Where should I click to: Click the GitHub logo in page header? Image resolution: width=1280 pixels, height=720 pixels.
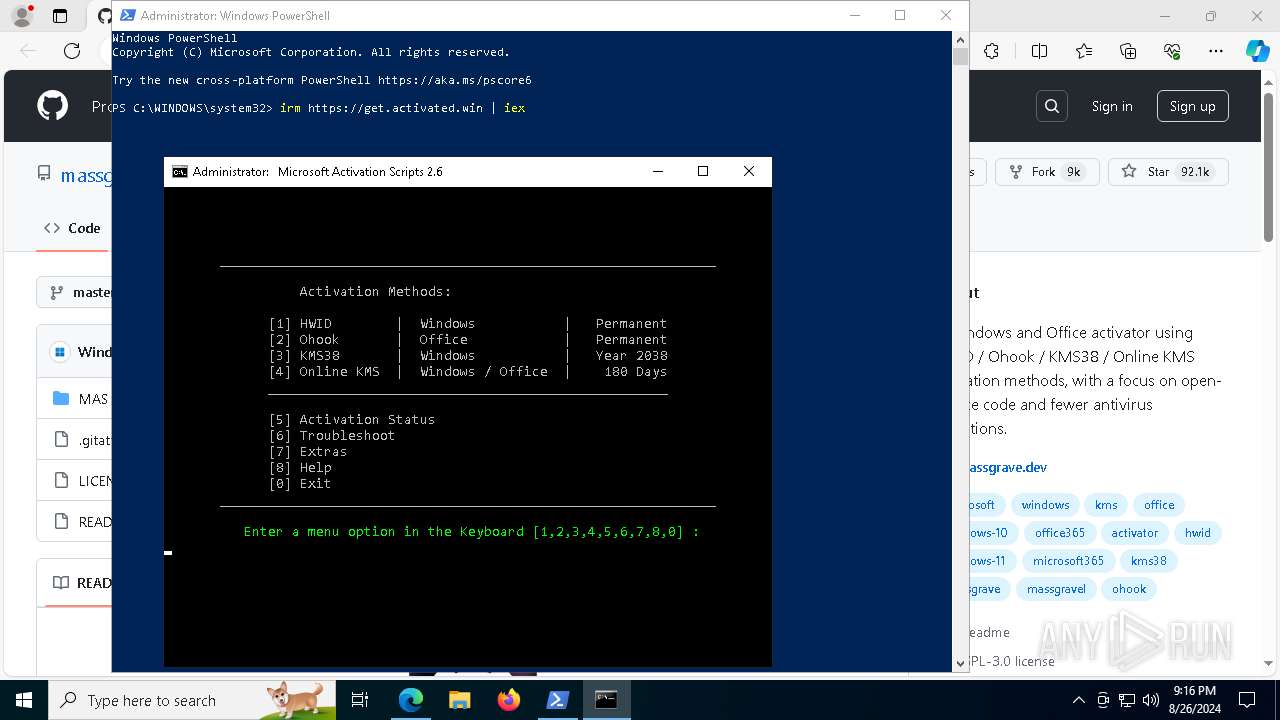53,106
